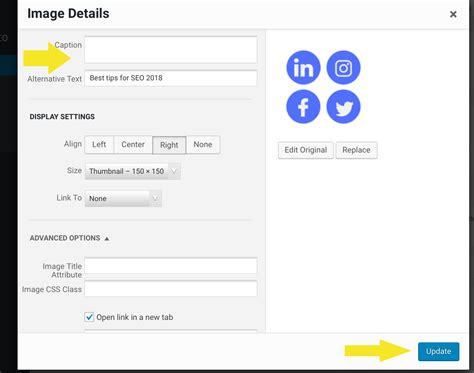
Task: Click the Display Settings heading
Action: point(62,117)
